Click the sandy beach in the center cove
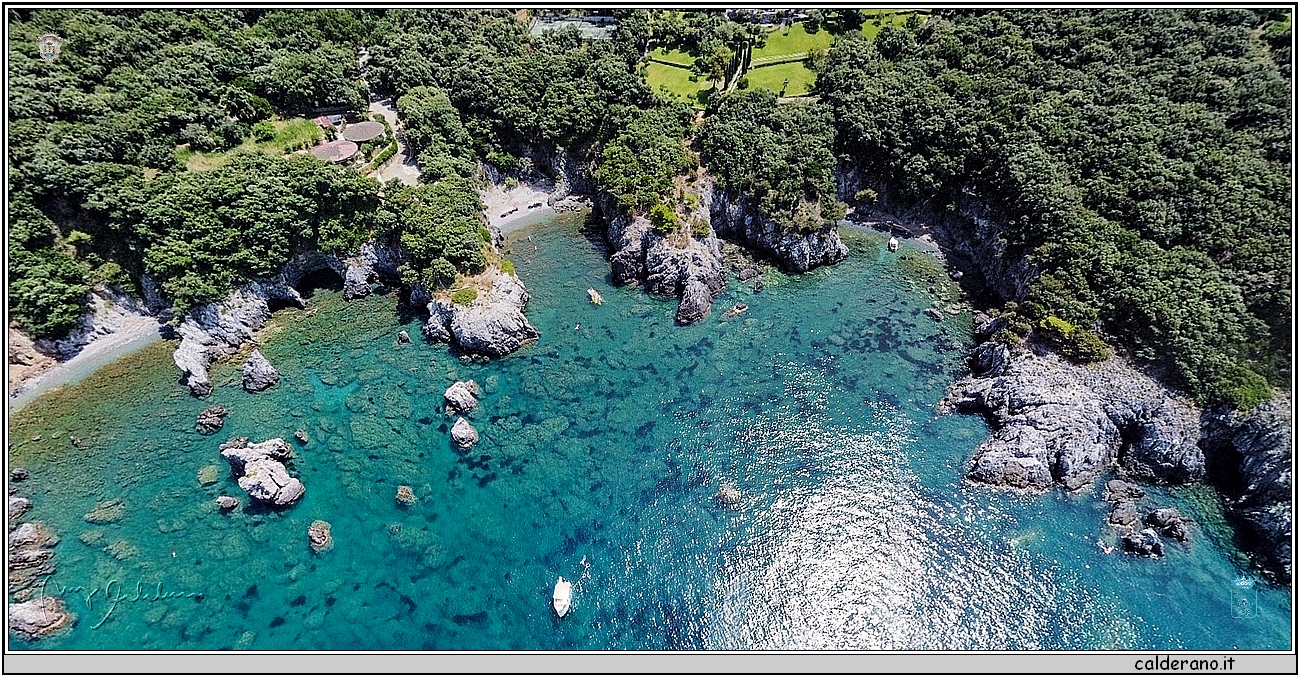This screenshot has width=1300, height=677. point(517,204)
